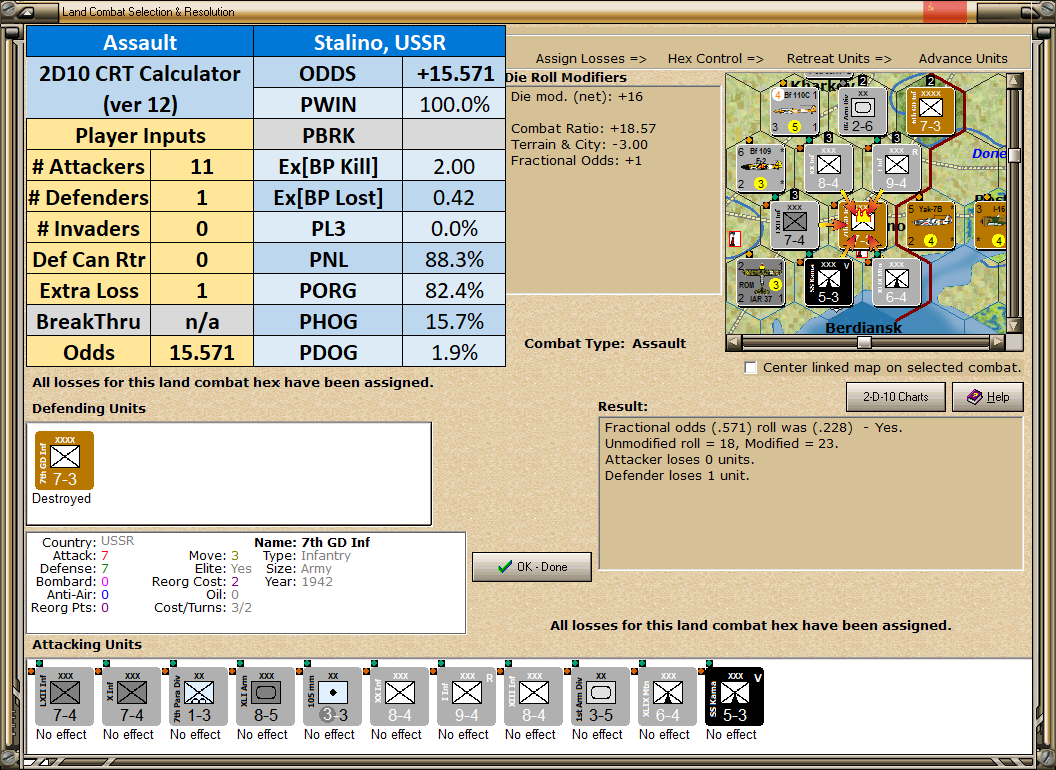The image size is (1056, 770).
Task: Click the Def Can Rtr value 0
Action: tap(202, 259)
